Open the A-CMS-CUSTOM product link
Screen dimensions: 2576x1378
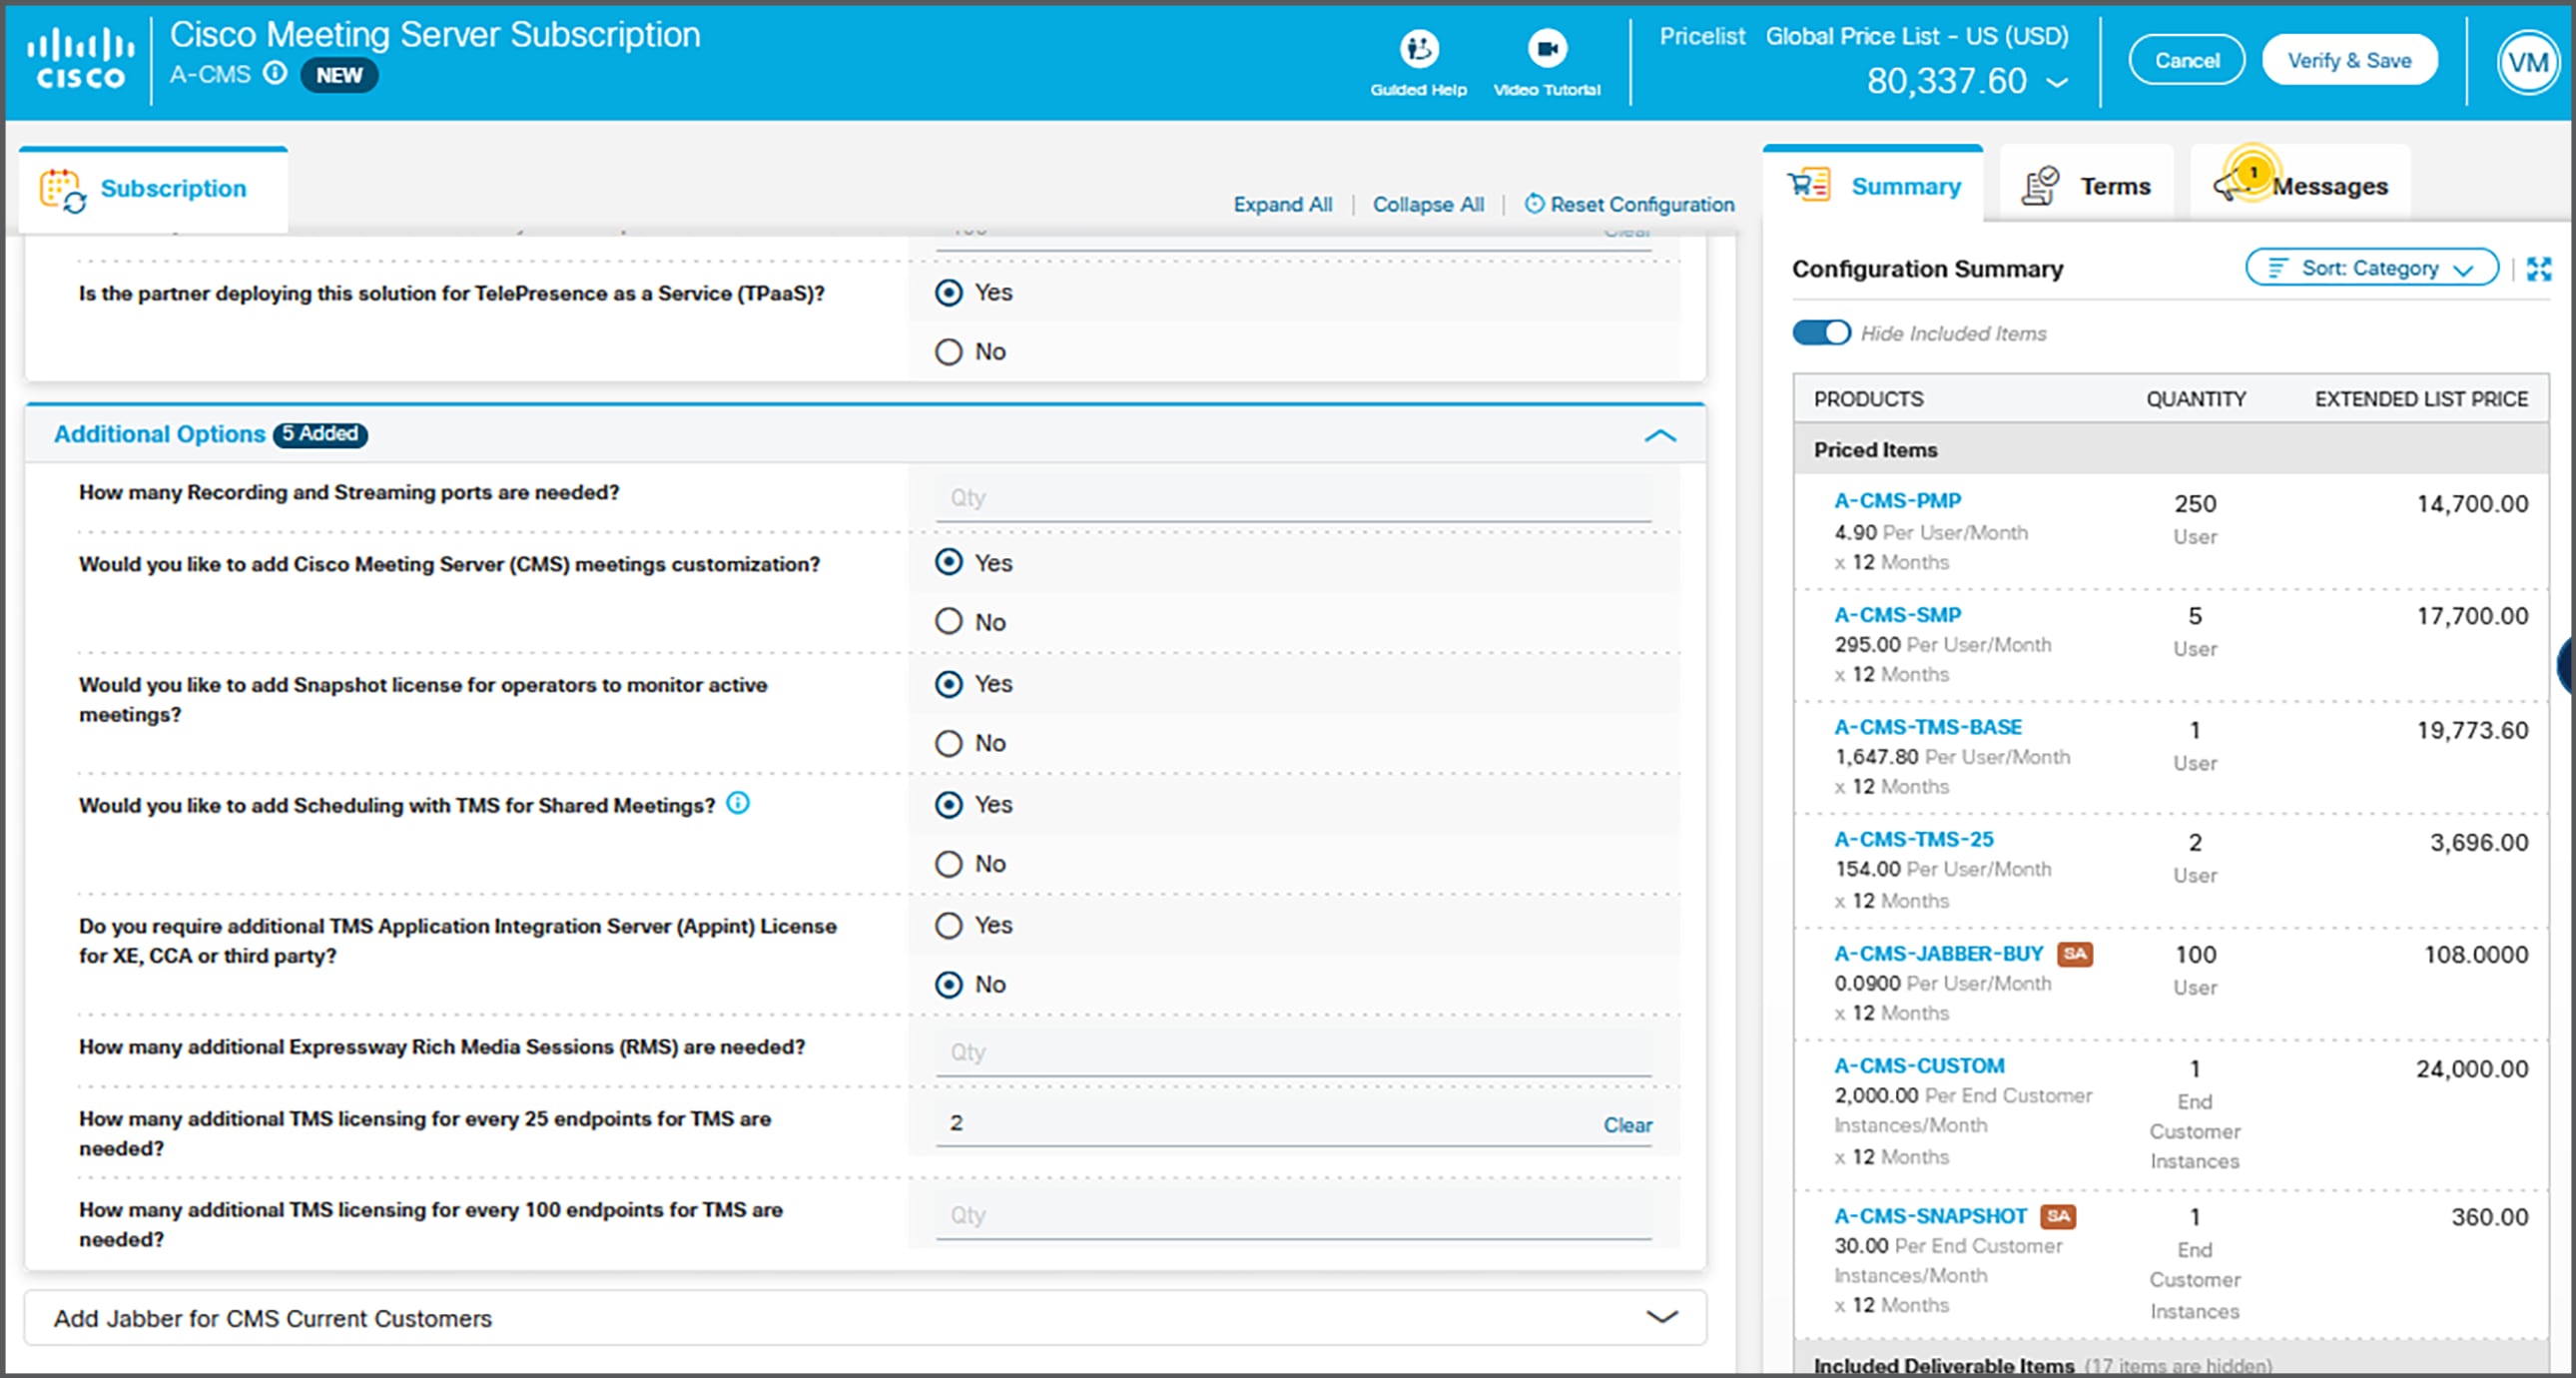(1919, 1066)
